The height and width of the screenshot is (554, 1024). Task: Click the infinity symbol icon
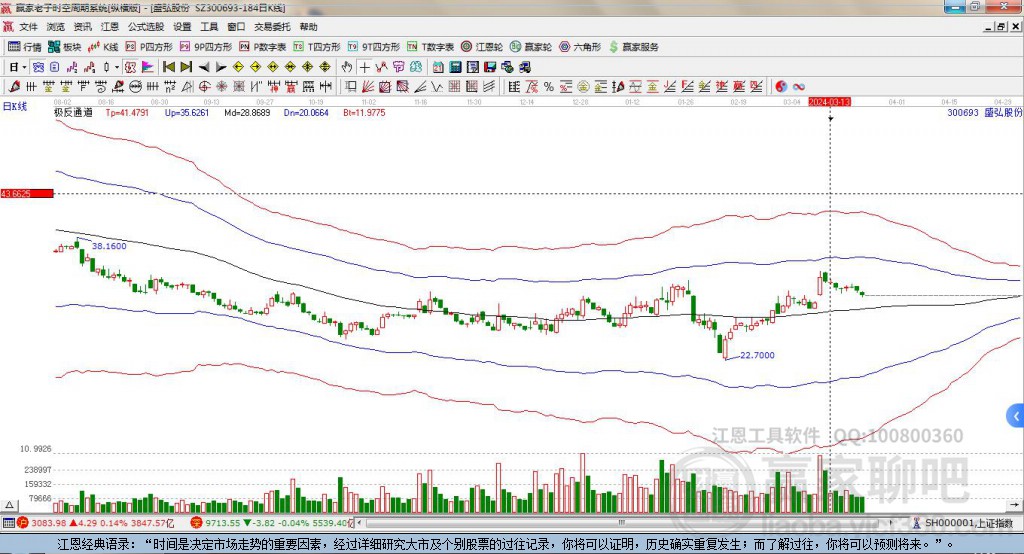pyautogui.click(x=798, y=86)
